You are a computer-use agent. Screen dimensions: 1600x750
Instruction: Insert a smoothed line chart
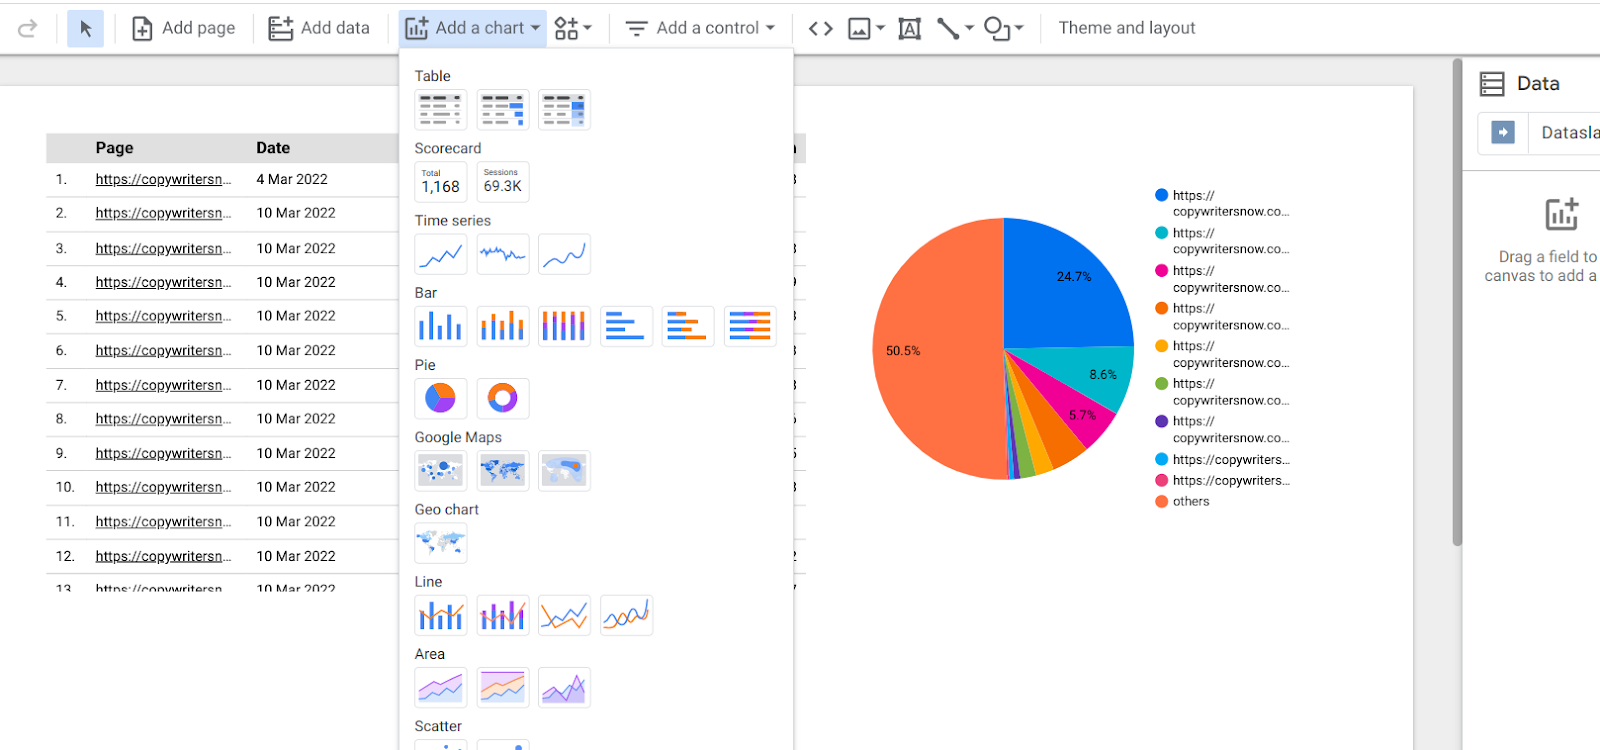coord(626,615)
